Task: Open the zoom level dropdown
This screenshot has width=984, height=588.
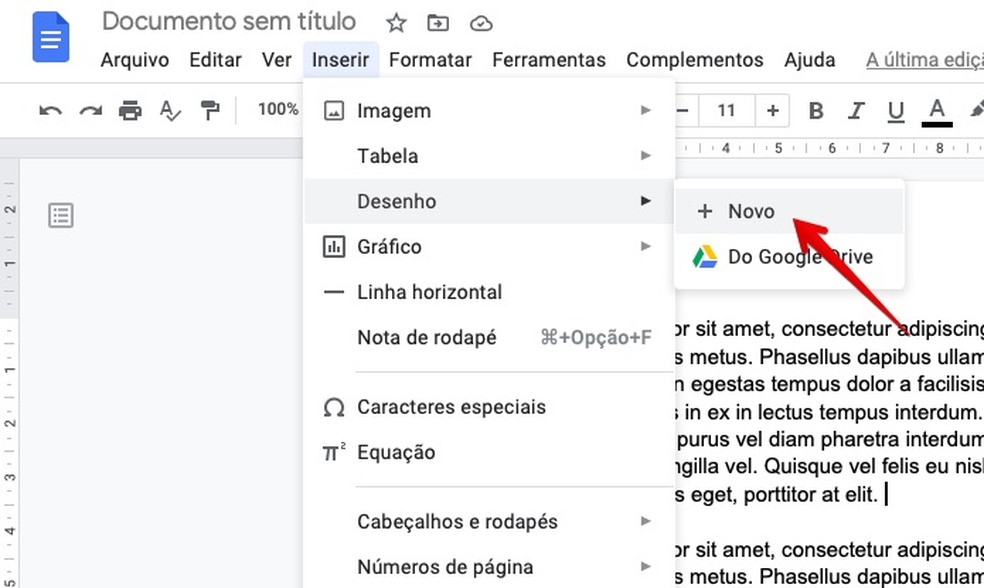Action: point(278,110)
